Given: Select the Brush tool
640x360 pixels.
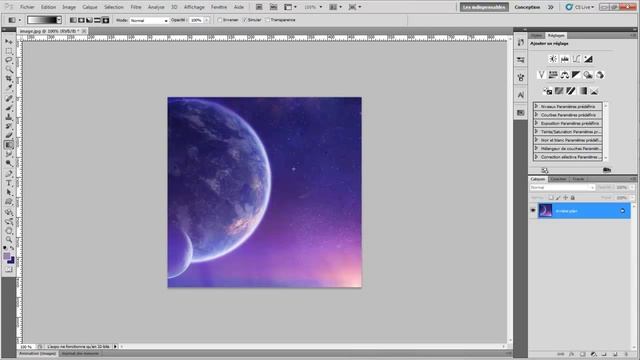Looking at the screenshot, I should pos(9,108).
